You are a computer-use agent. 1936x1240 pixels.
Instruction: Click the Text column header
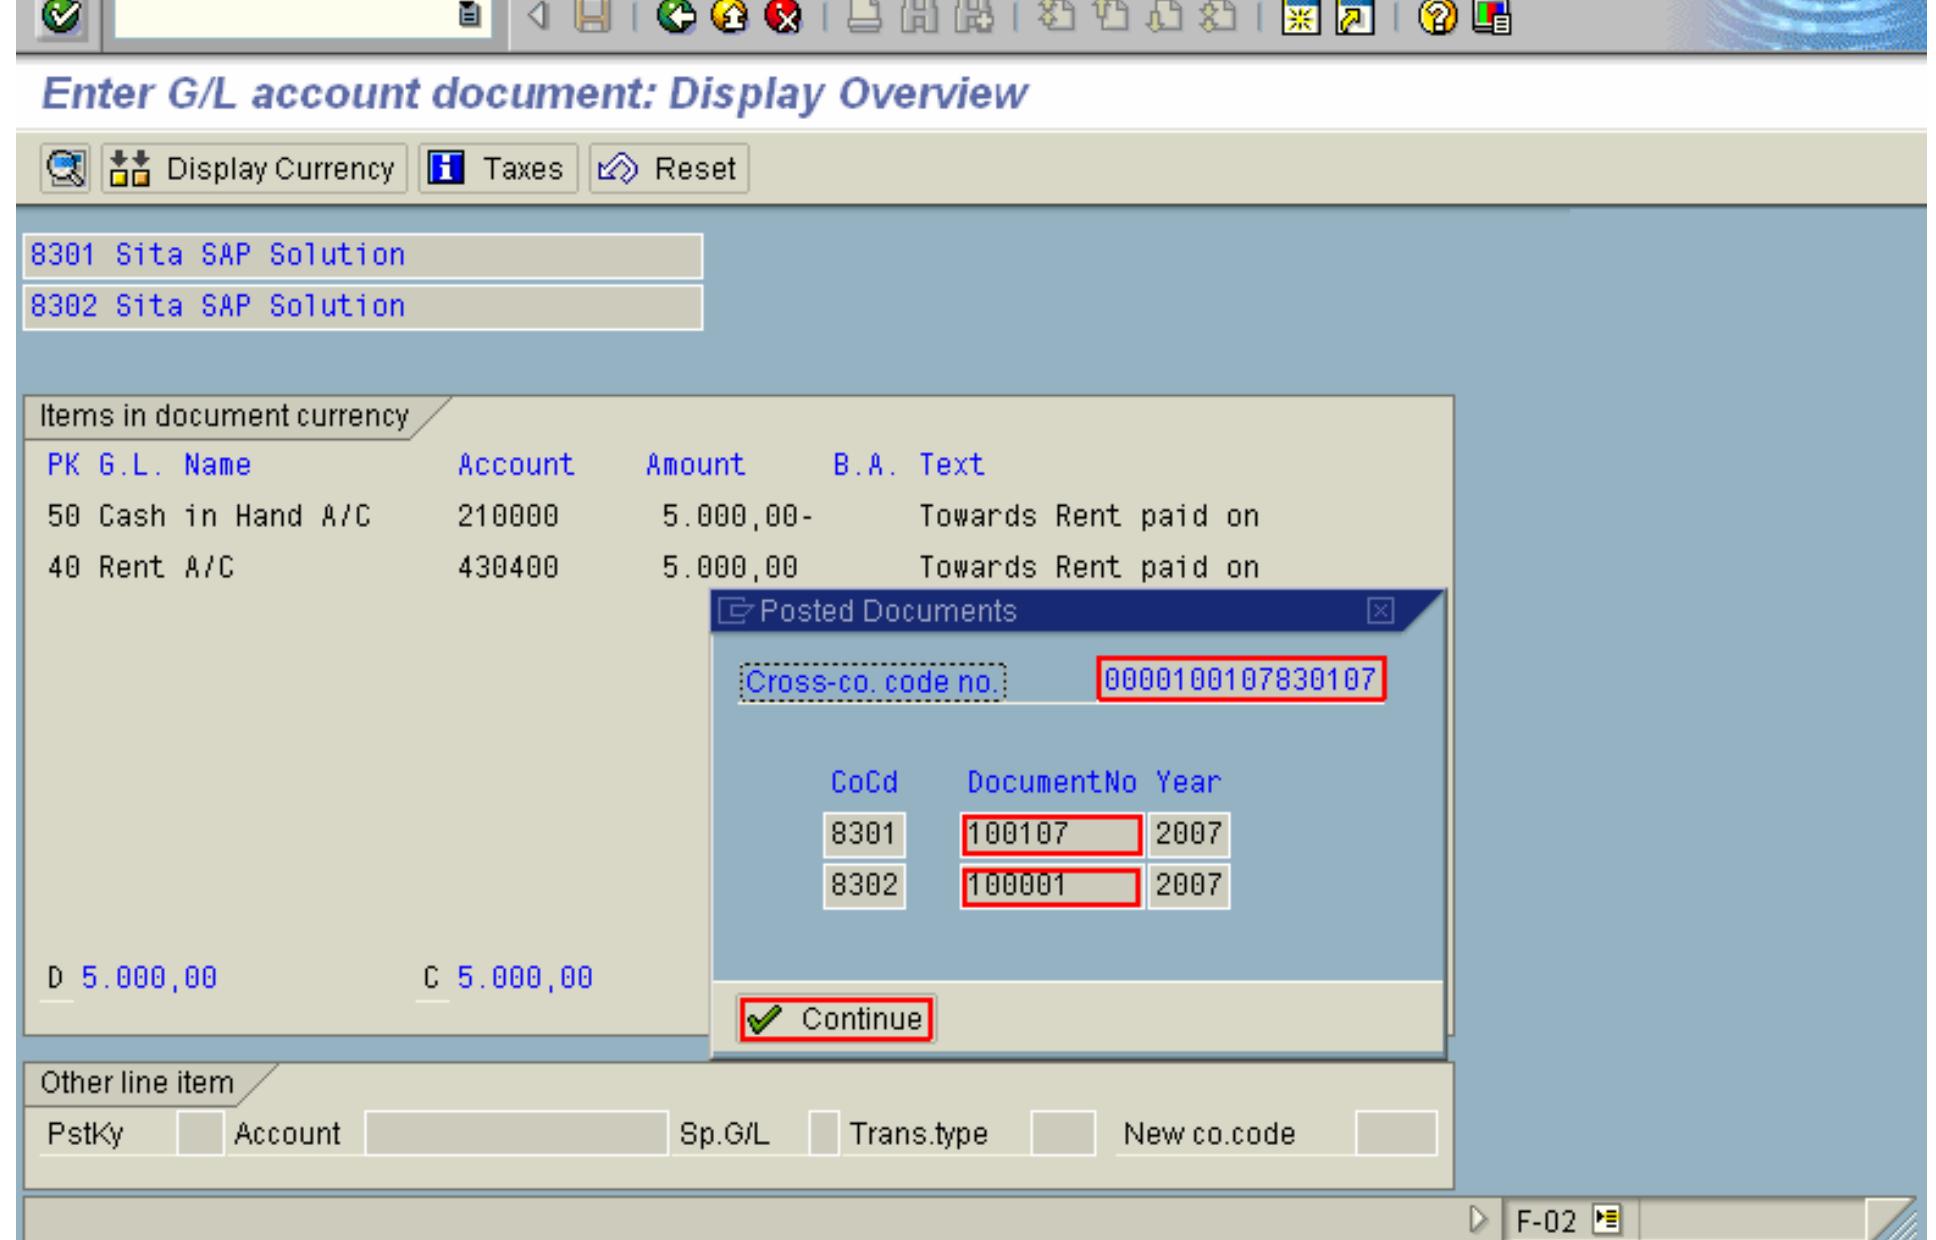click(952, 465)
